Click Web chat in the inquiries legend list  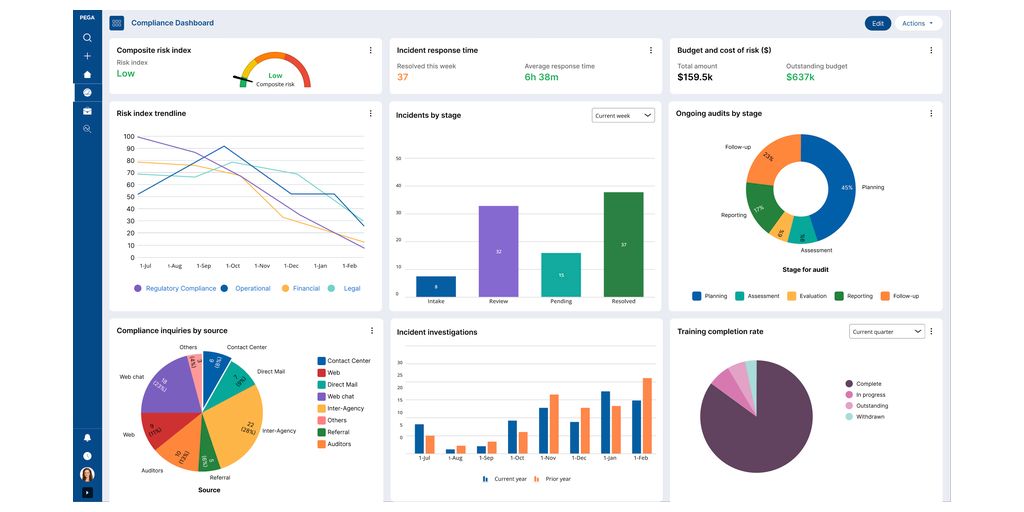coord(336,396)
